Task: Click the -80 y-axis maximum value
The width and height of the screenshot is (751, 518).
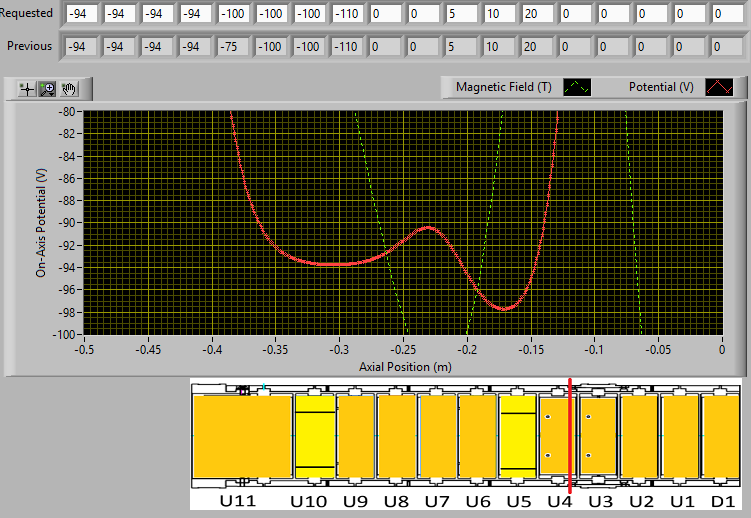Action: 67,112
